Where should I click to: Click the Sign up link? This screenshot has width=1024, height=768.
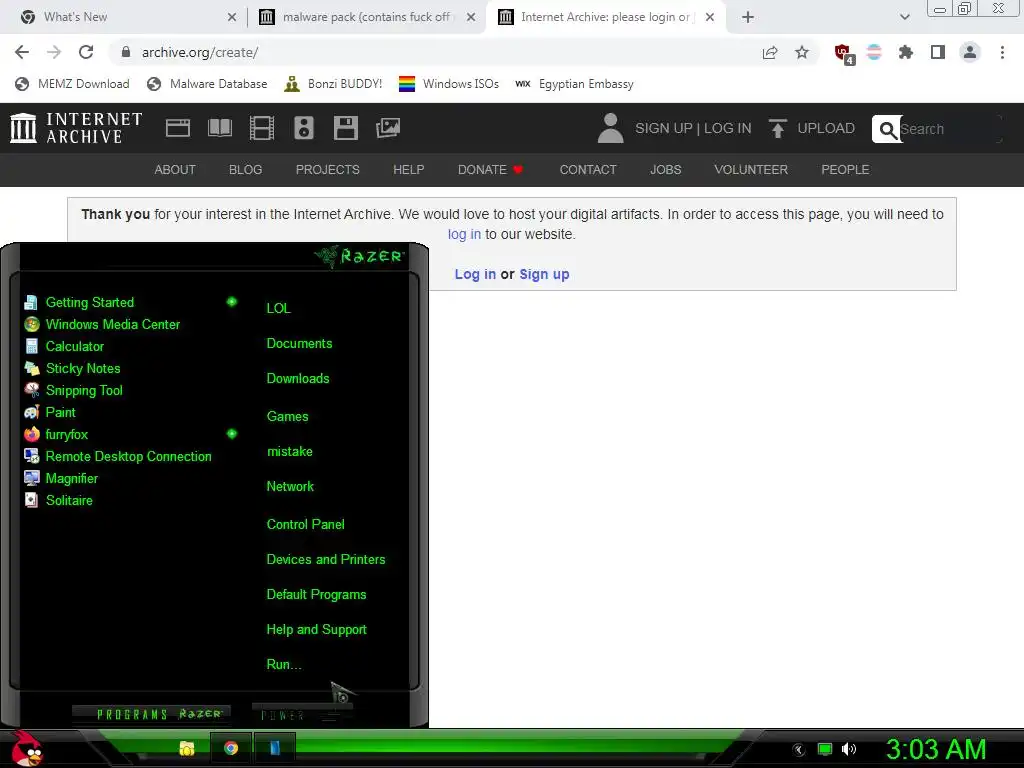[x=544, y=274]
